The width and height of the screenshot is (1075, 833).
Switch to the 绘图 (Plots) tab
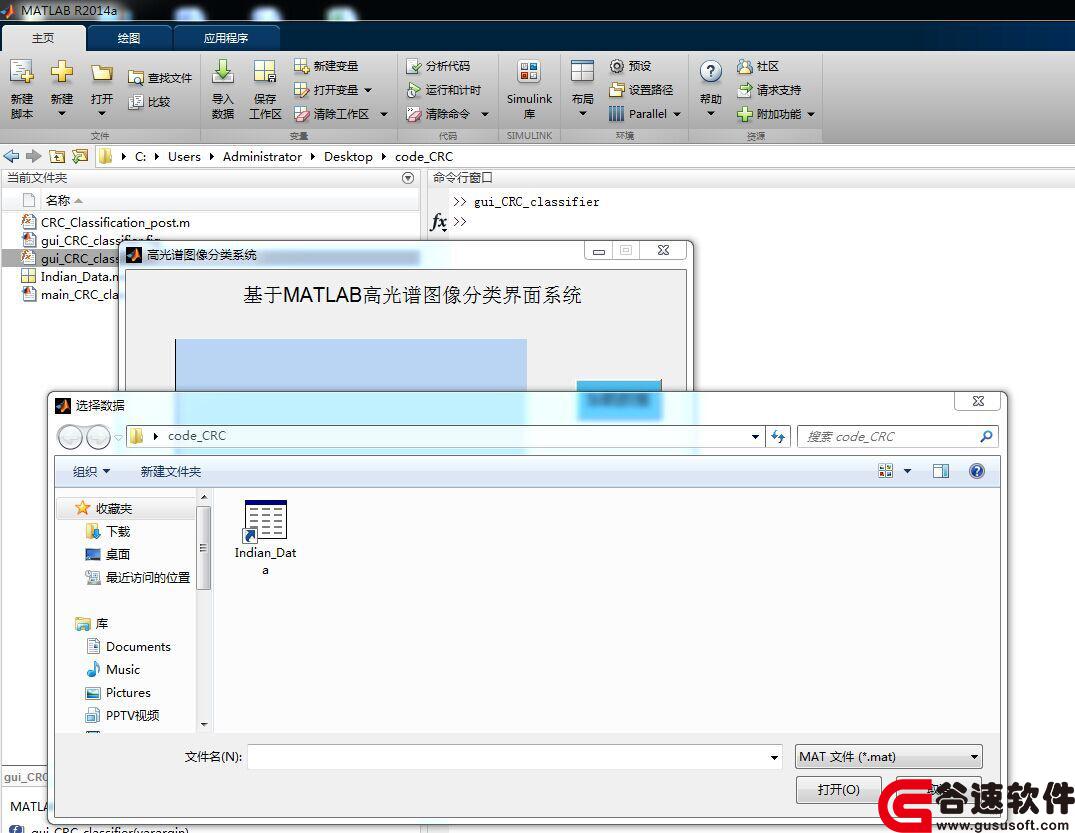pos(129,38)
